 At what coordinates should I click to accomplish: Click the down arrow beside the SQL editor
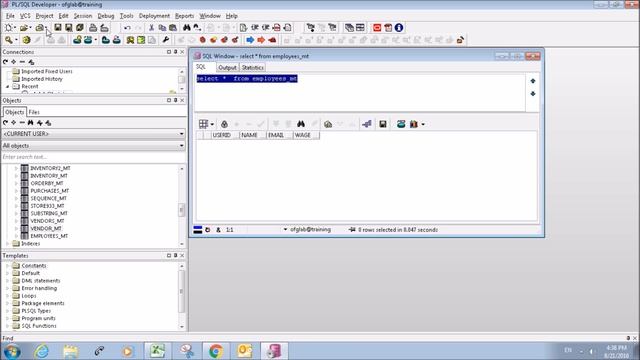tap(533, 94)
